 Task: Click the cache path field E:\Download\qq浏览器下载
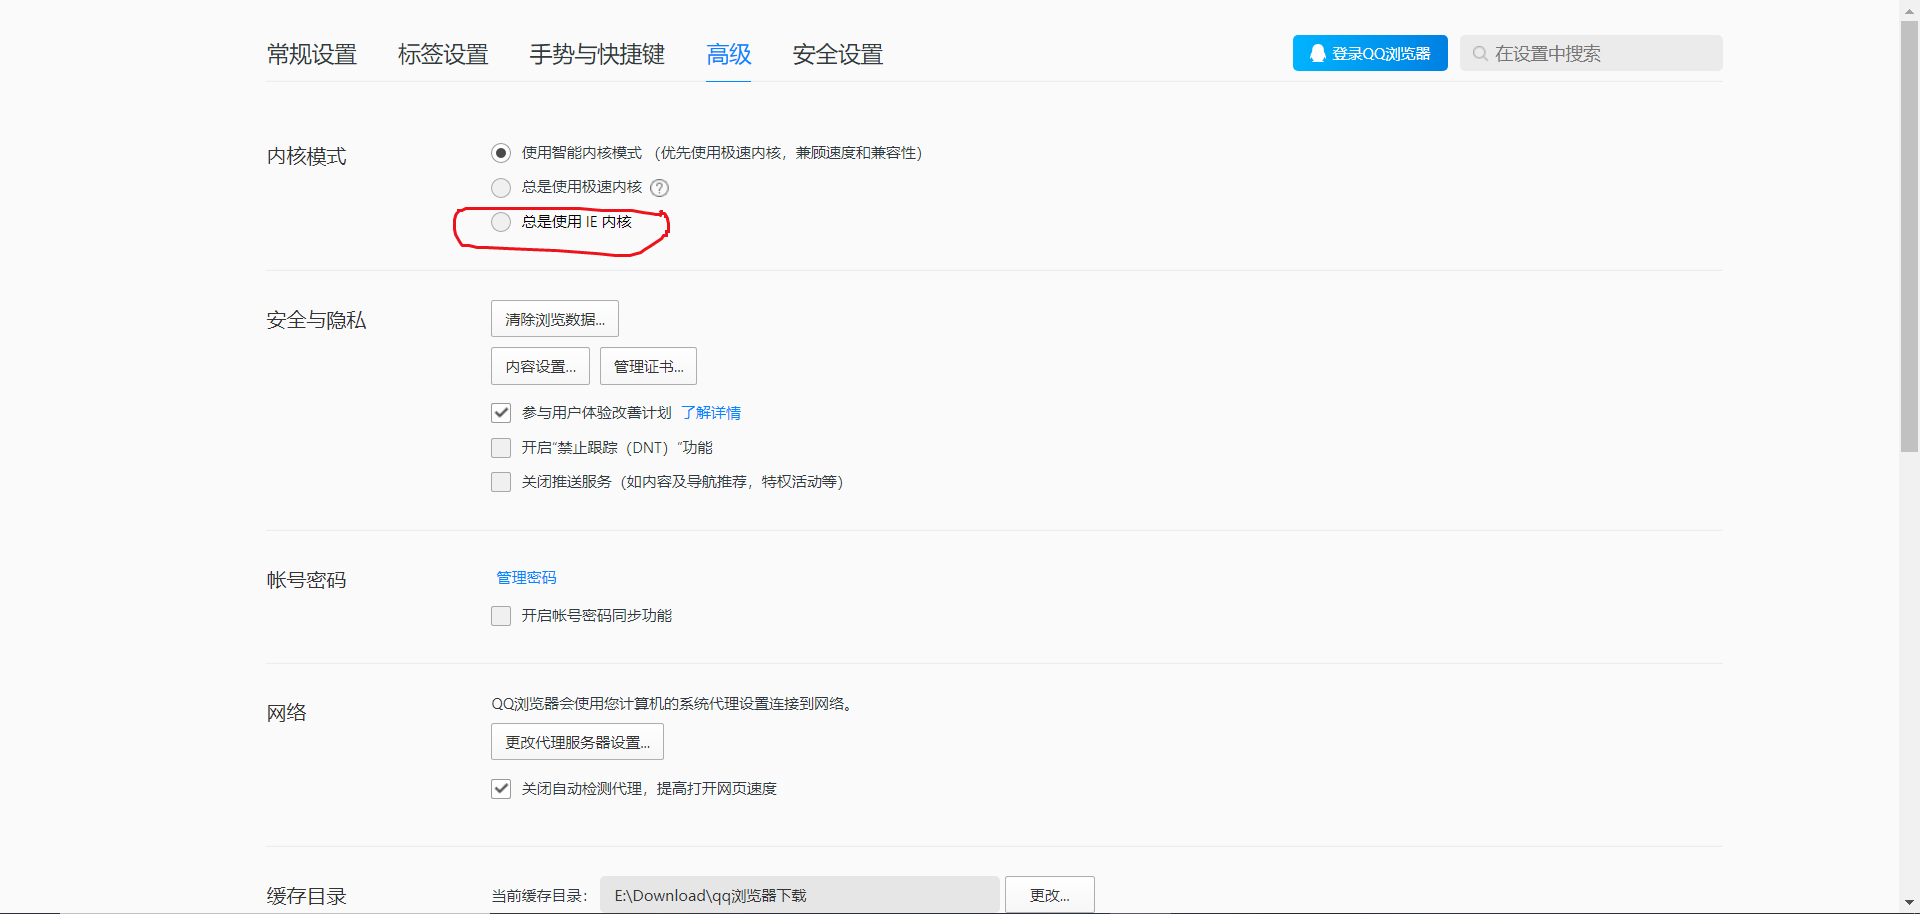[800, 895]
